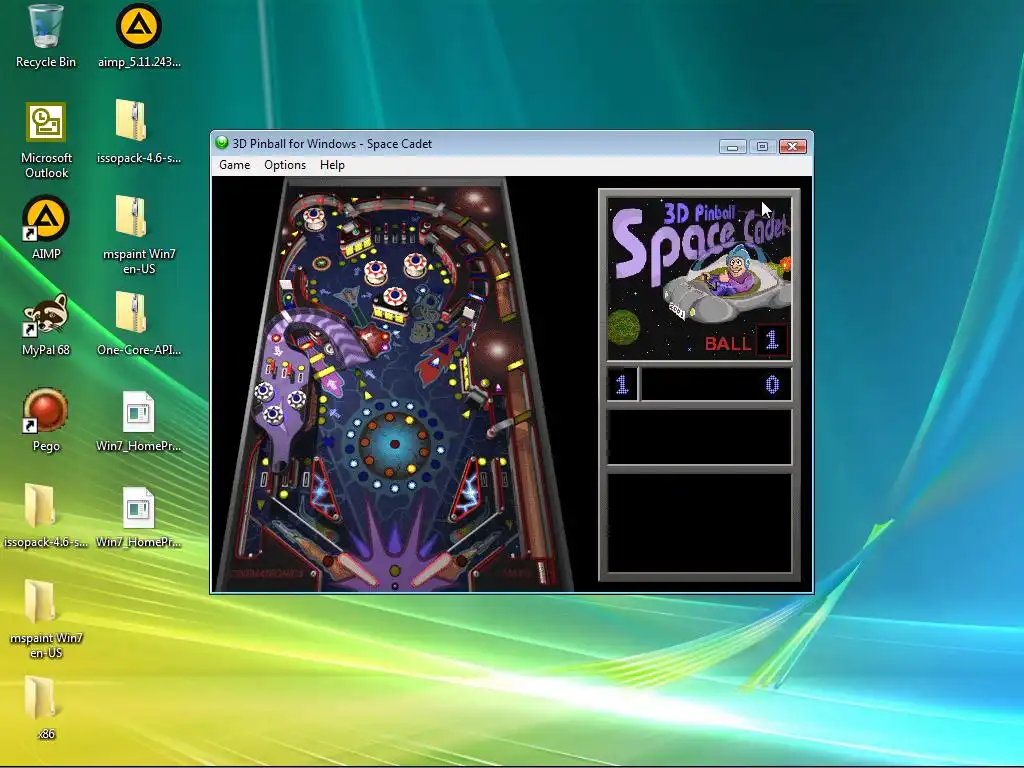Select the MyPal 68 raccoon icon
Screen dimensions: 1024x768
46,324
